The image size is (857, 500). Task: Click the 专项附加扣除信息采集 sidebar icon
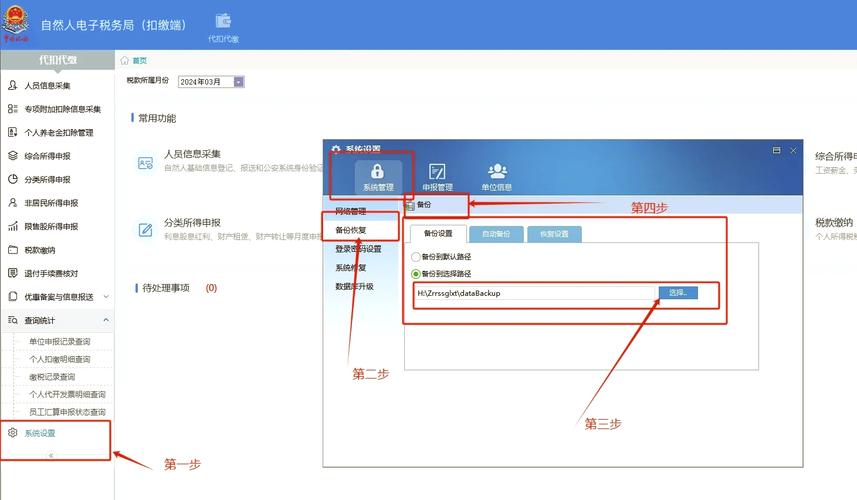pos(13,109)
